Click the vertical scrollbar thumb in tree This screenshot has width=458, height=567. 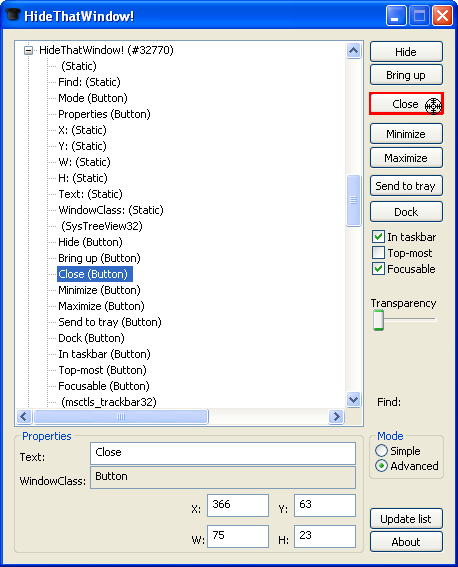tap(353, 200)
